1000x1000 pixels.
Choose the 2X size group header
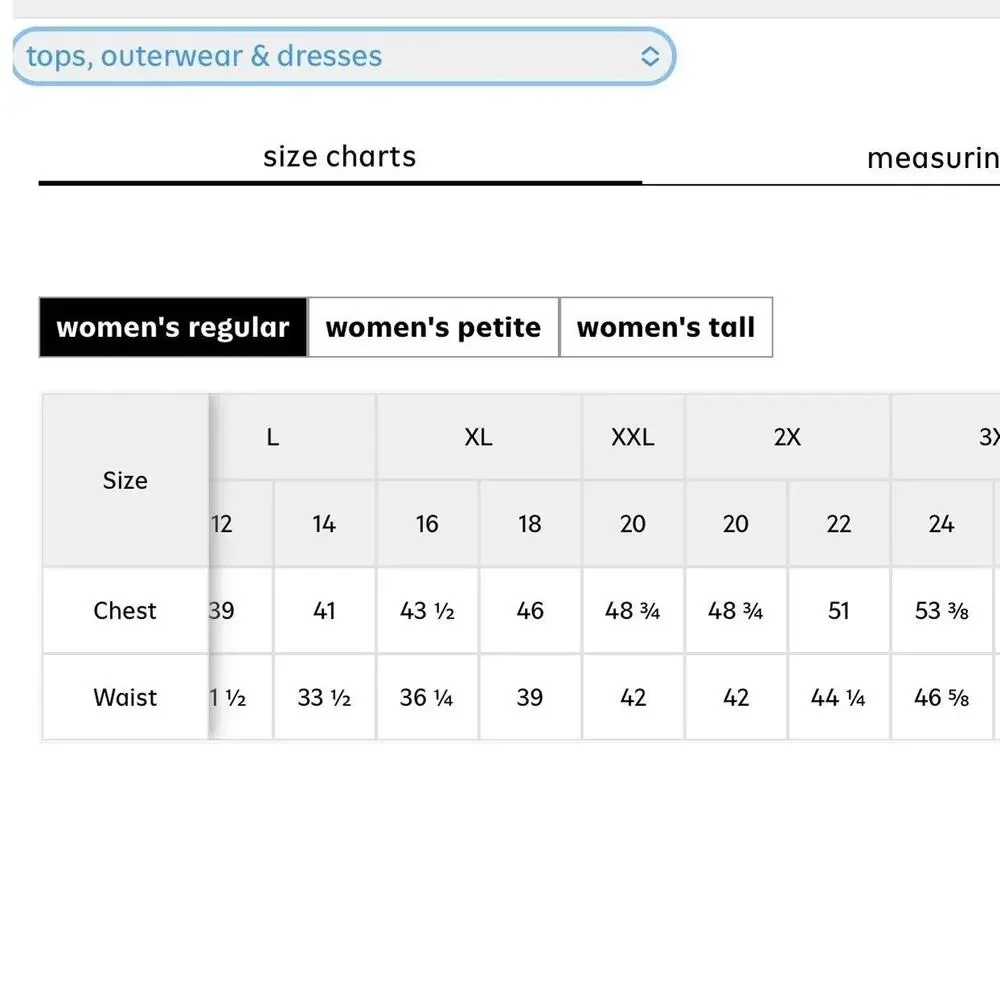pos(787,437)
